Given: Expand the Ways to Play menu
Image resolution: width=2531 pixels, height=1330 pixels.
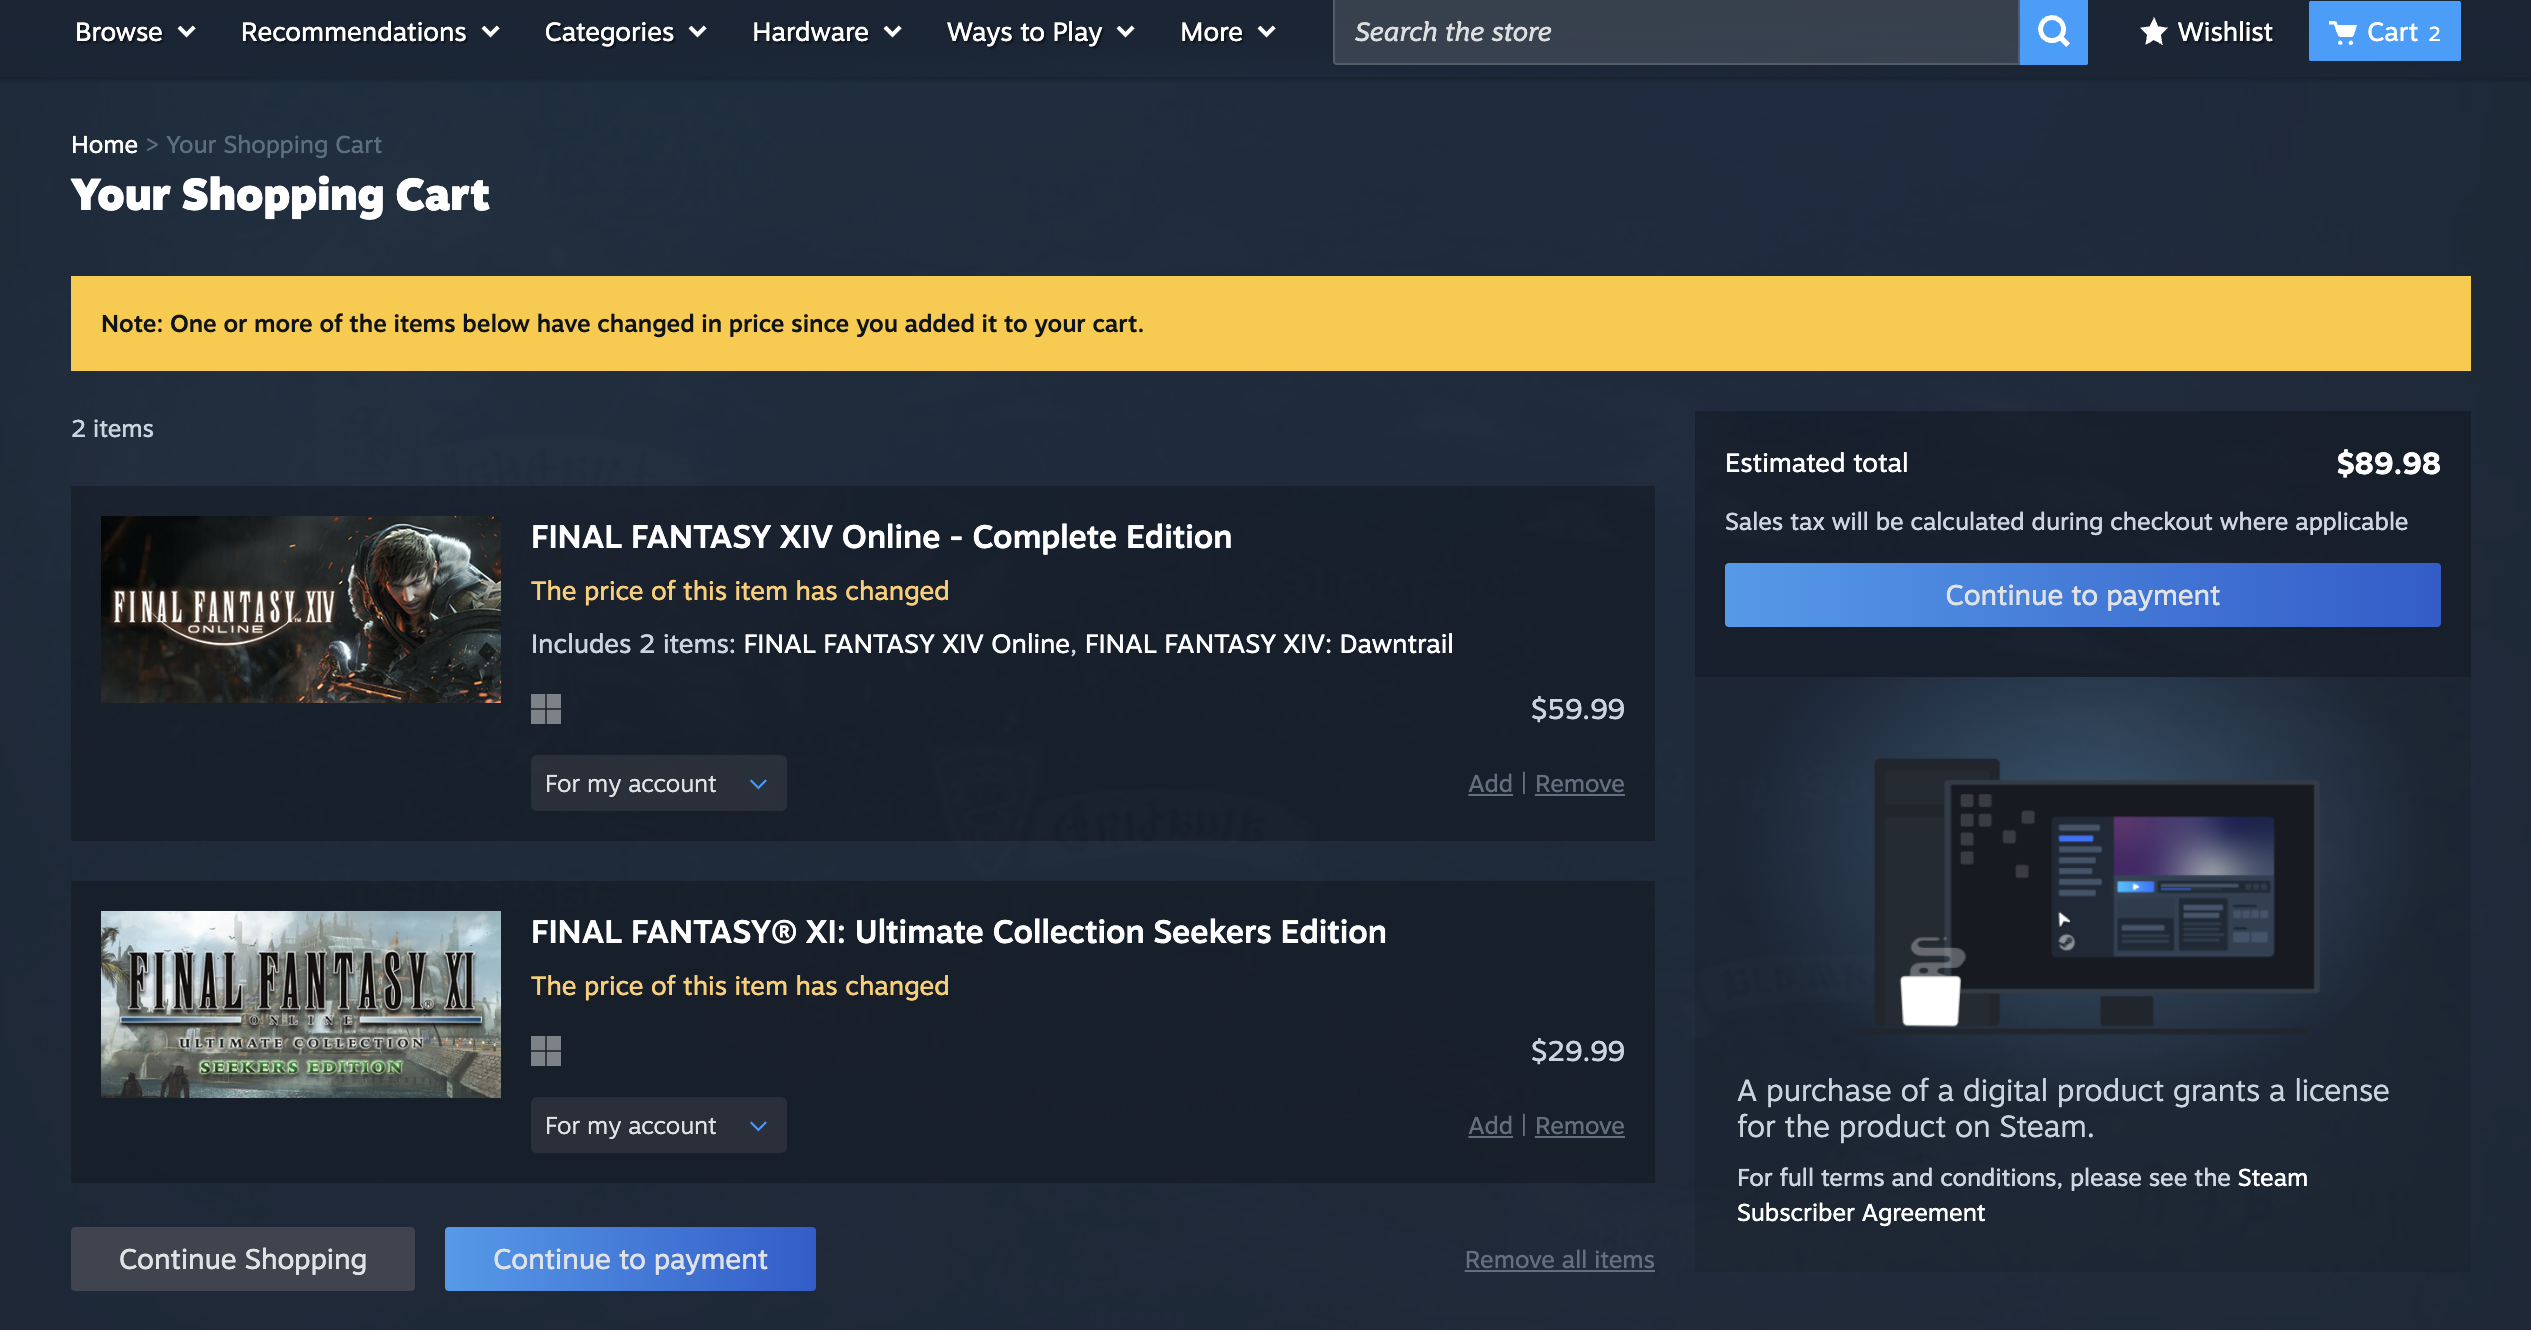Looking at the screenshot, I should click(x=1040, y=32).
